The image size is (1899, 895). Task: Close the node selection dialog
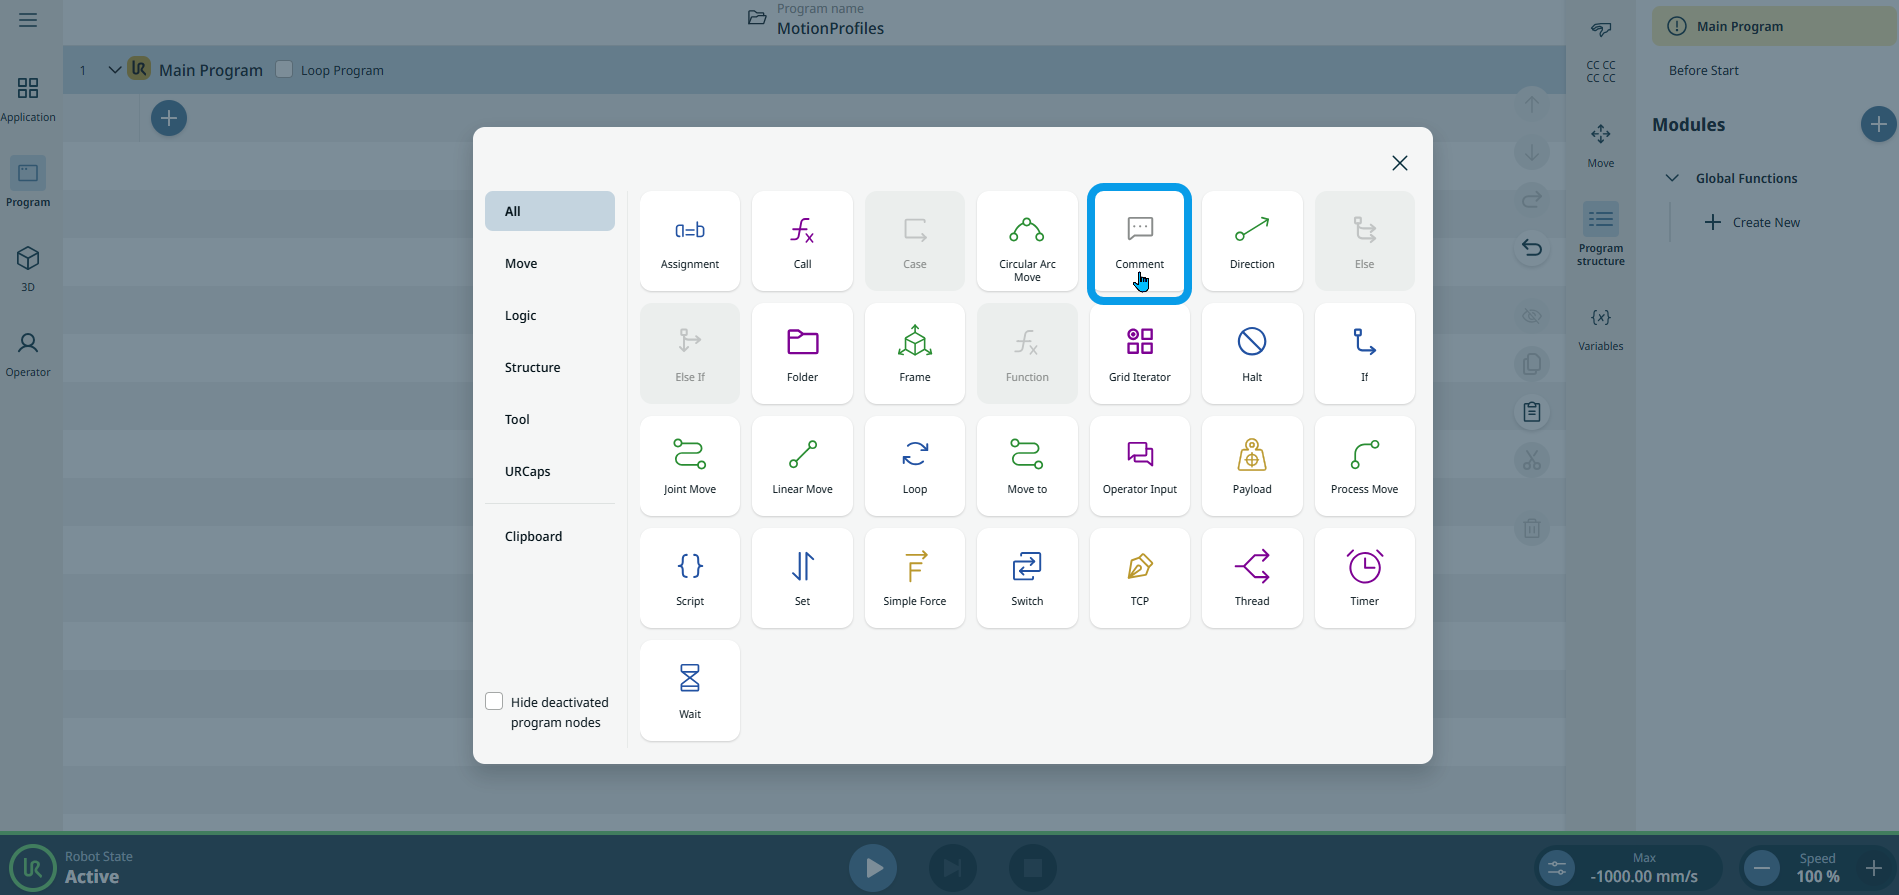[x=1399, y=163]
